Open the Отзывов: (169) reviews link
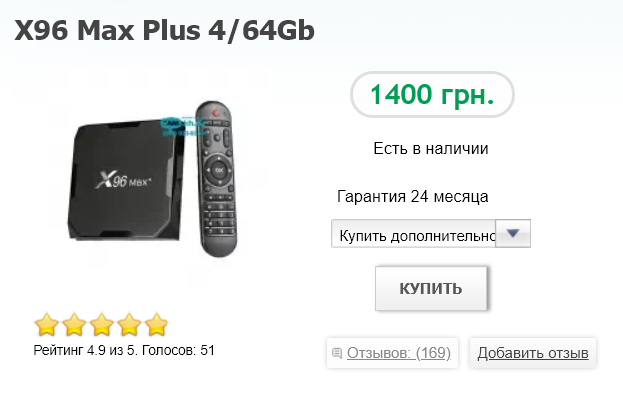The image size is (623, 410). click(399, 353)
